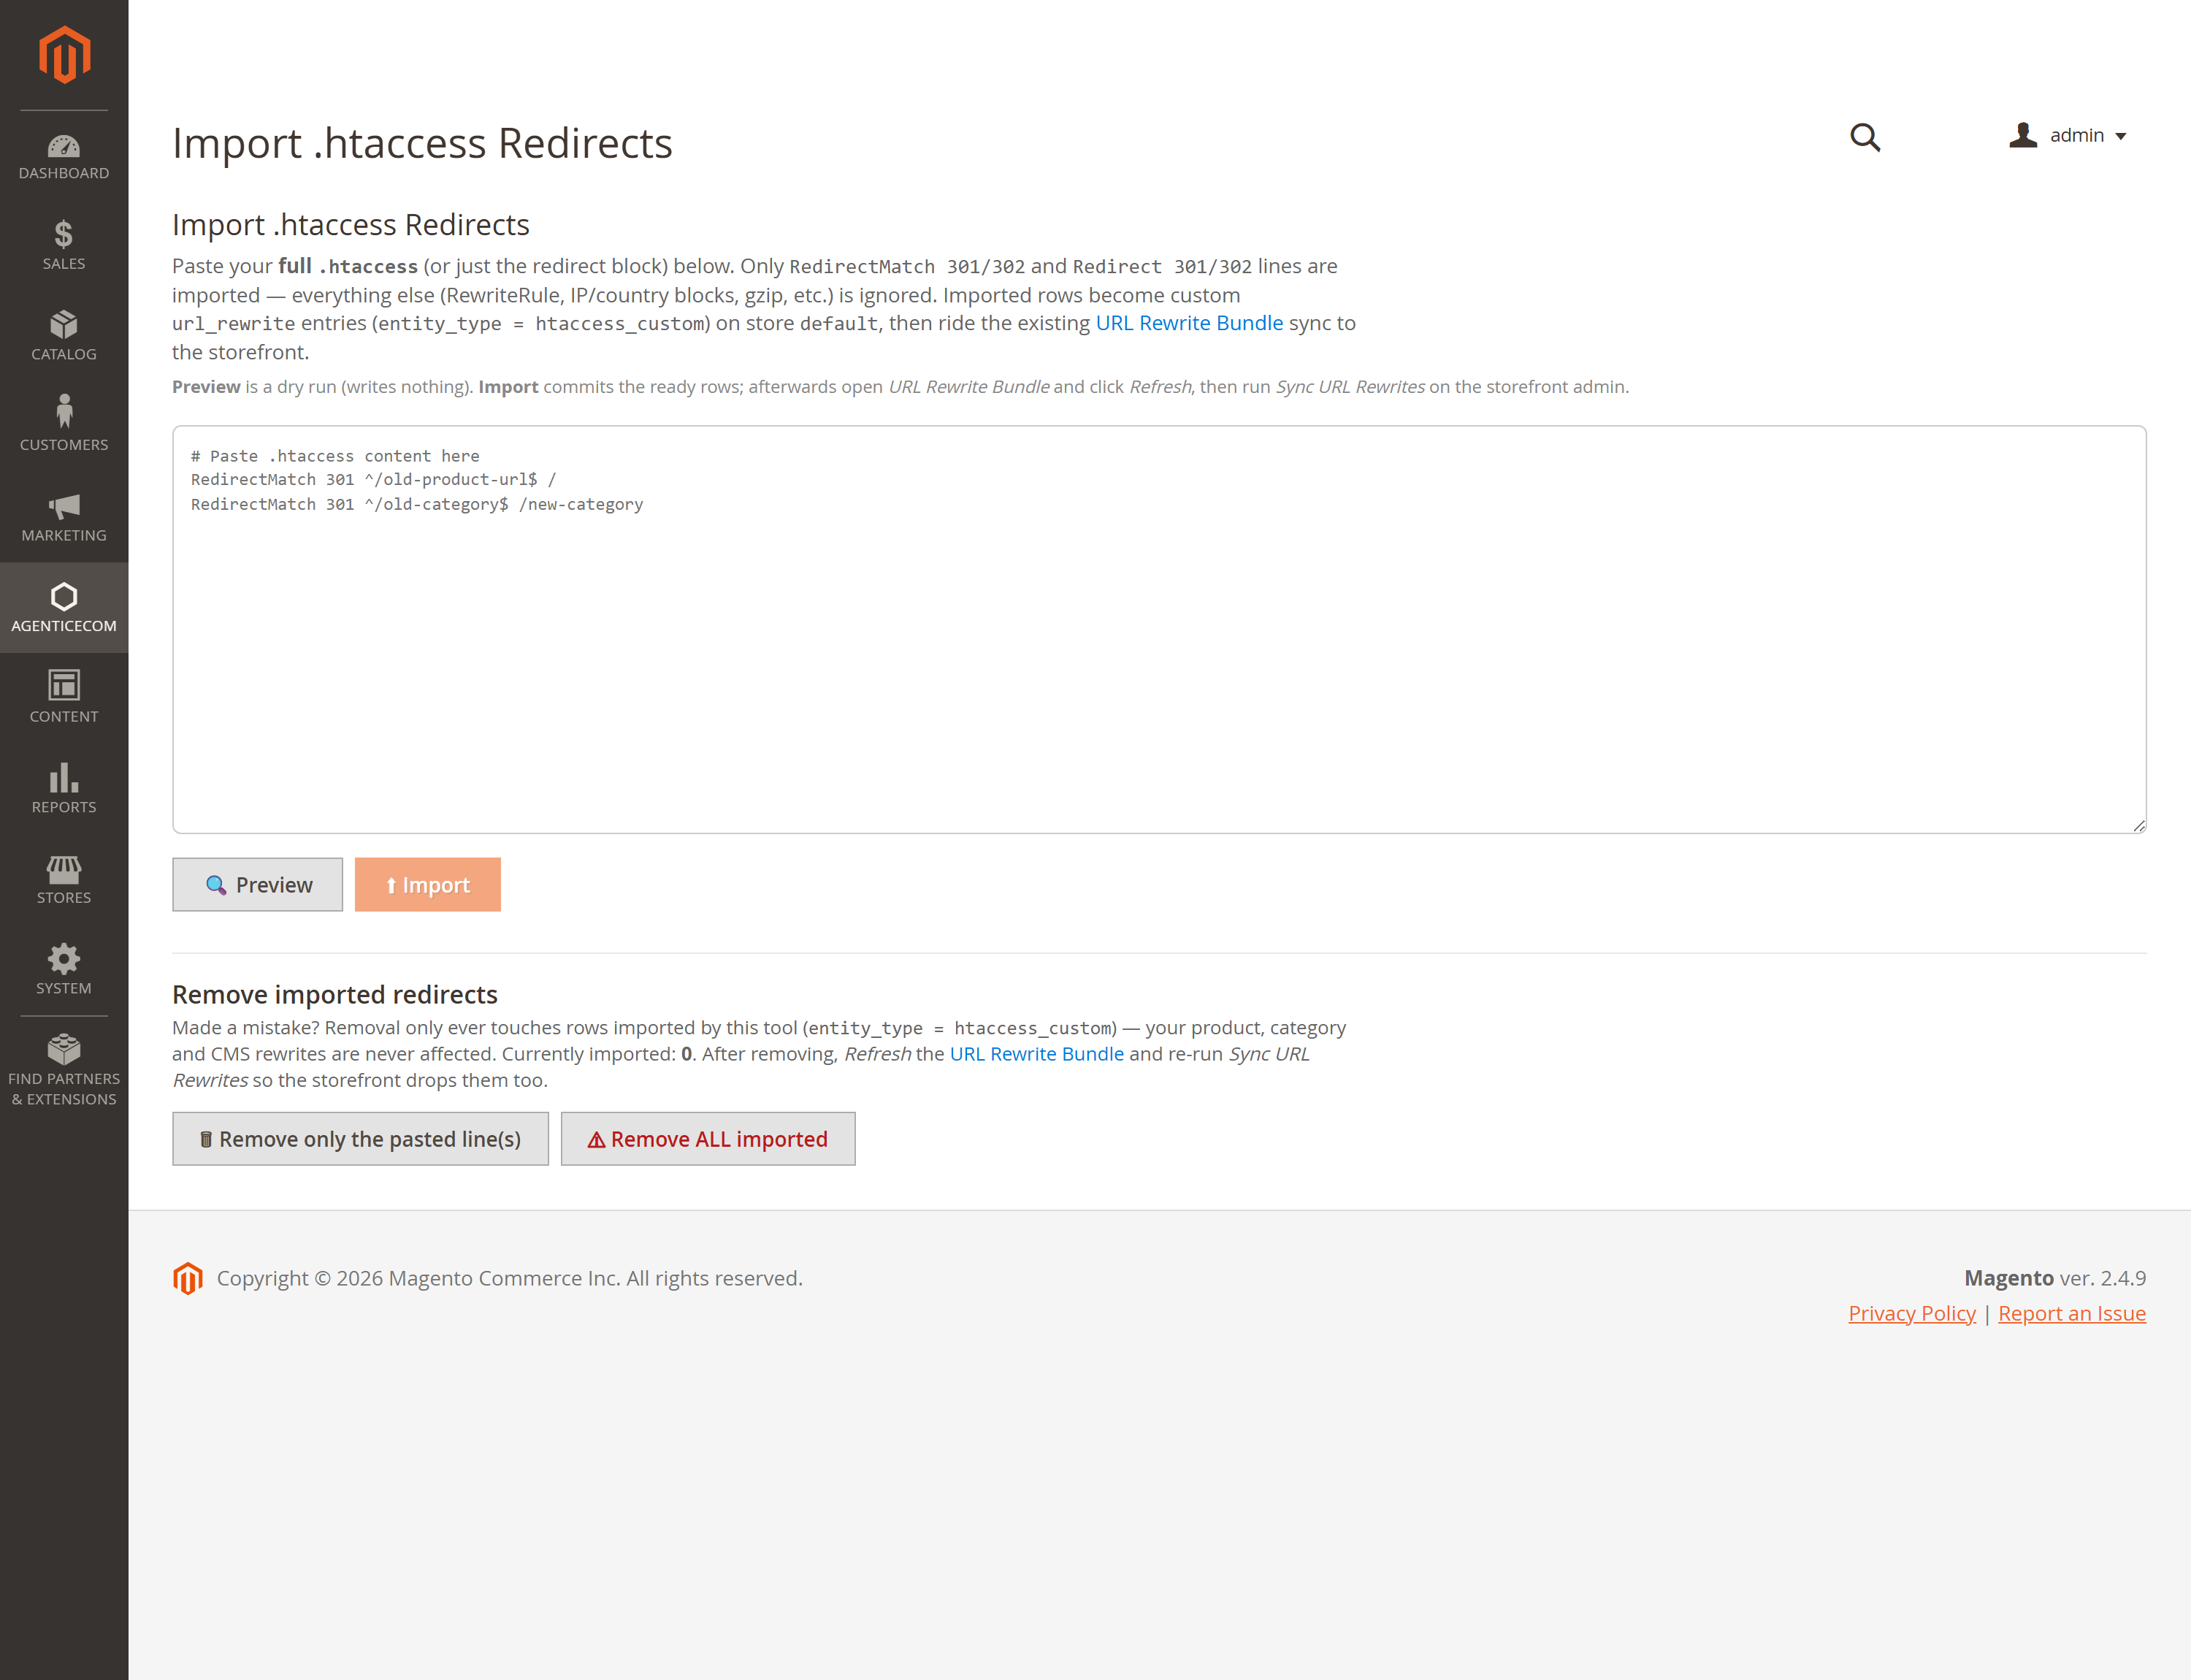Click the global search magnifier icon
The height and width of the screenshot is (1680, 2191).
pos(1865,137)
